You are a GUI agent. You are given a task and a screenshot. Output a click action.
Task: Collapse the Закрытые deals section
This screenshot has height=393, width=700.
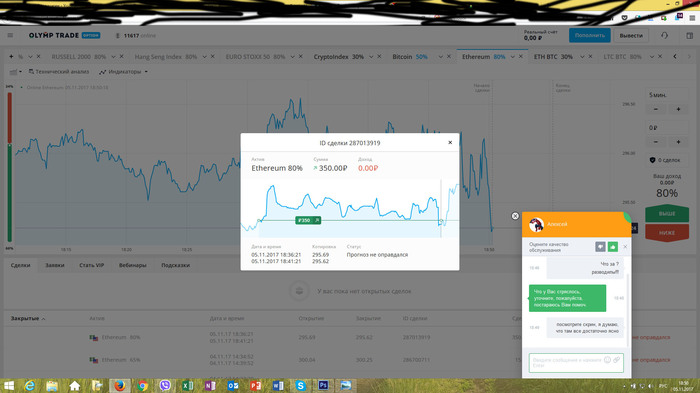pyautogui.click(x=28, y=318)
